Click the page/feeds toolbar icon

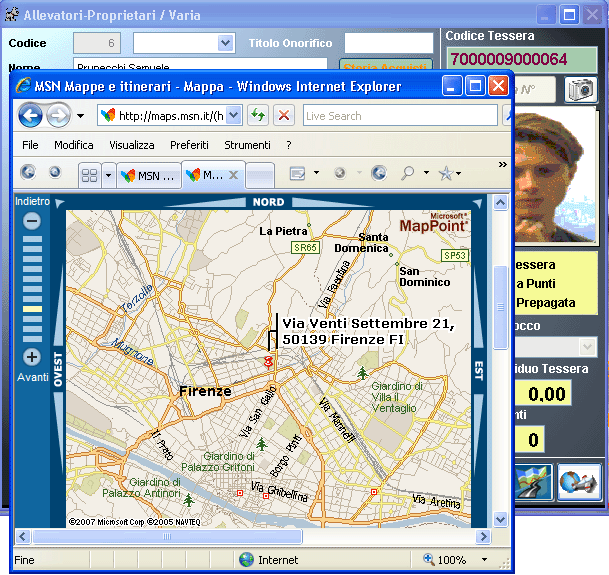coord(298,173)
